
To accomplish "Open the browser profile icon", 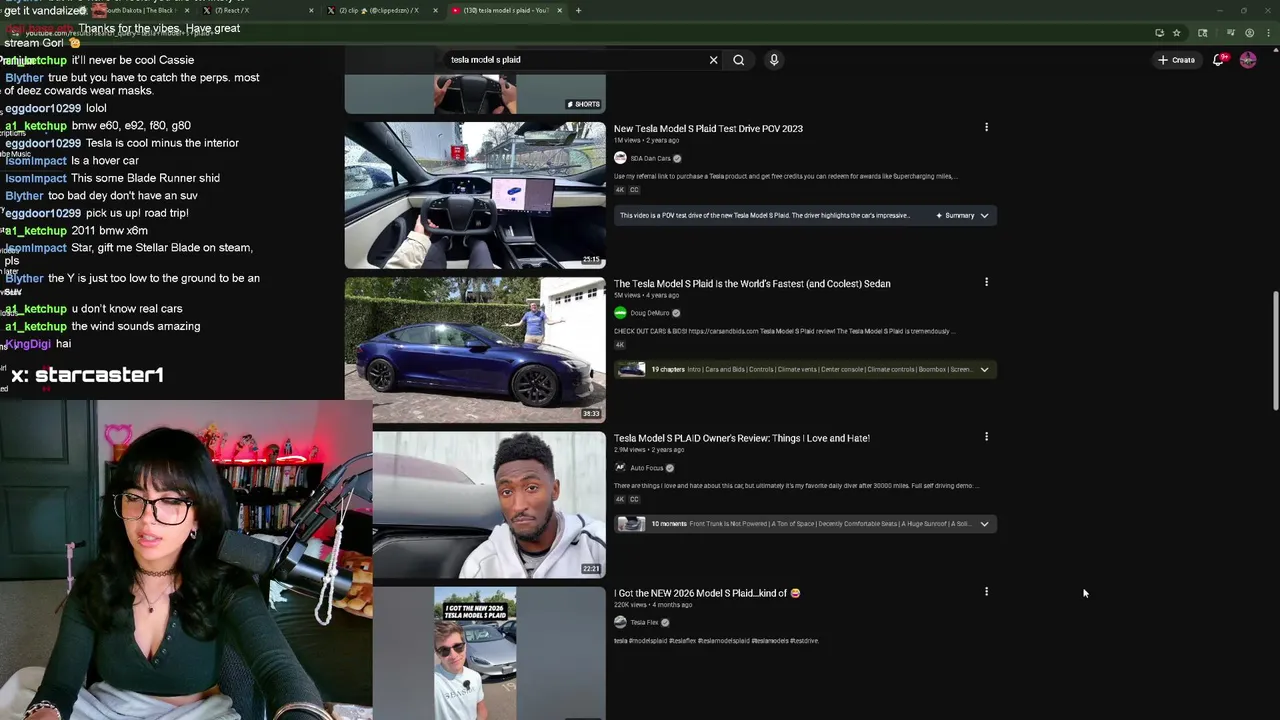I will [1249, 33].
